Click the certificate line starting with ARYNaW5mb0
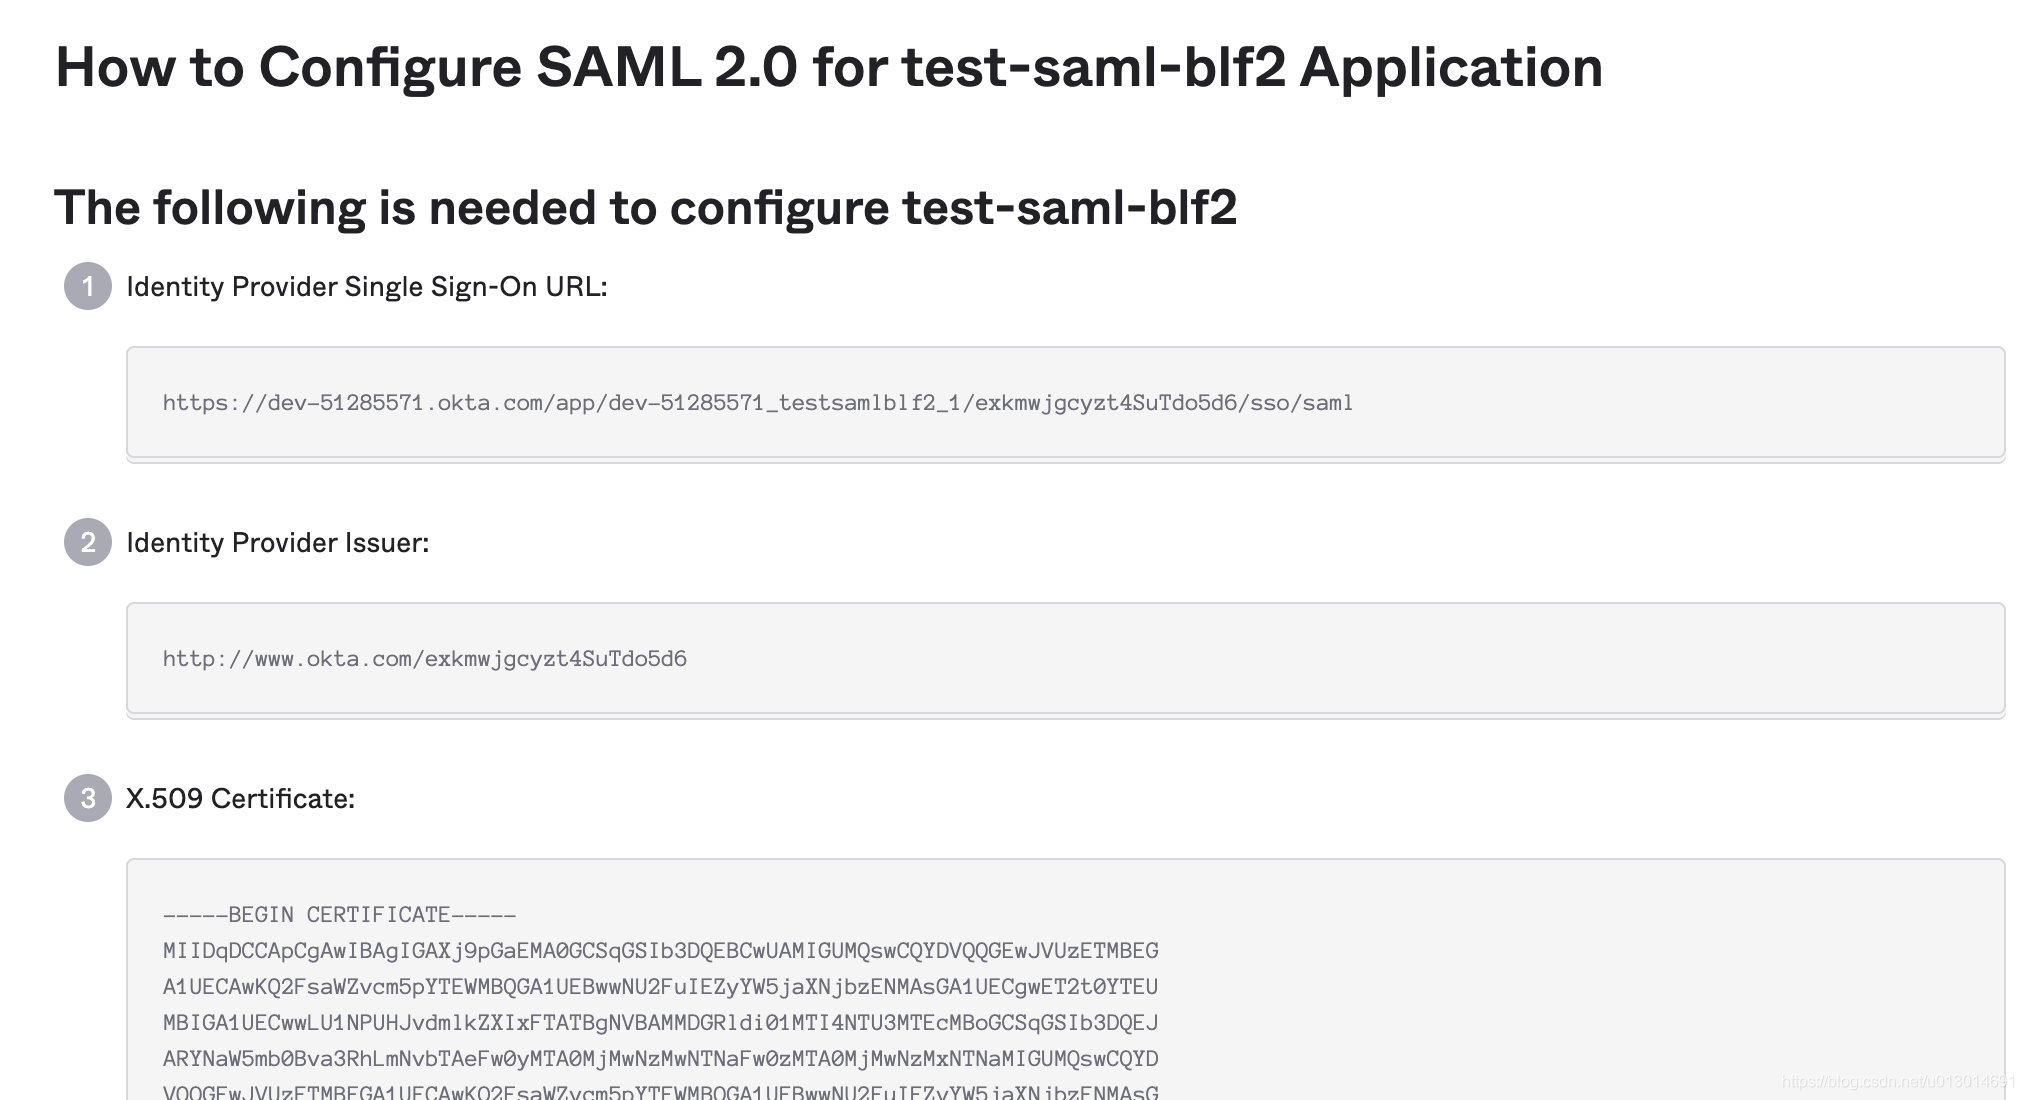The width and height of the screenshot is (2024, 1100). click(x=660, y=1059)
